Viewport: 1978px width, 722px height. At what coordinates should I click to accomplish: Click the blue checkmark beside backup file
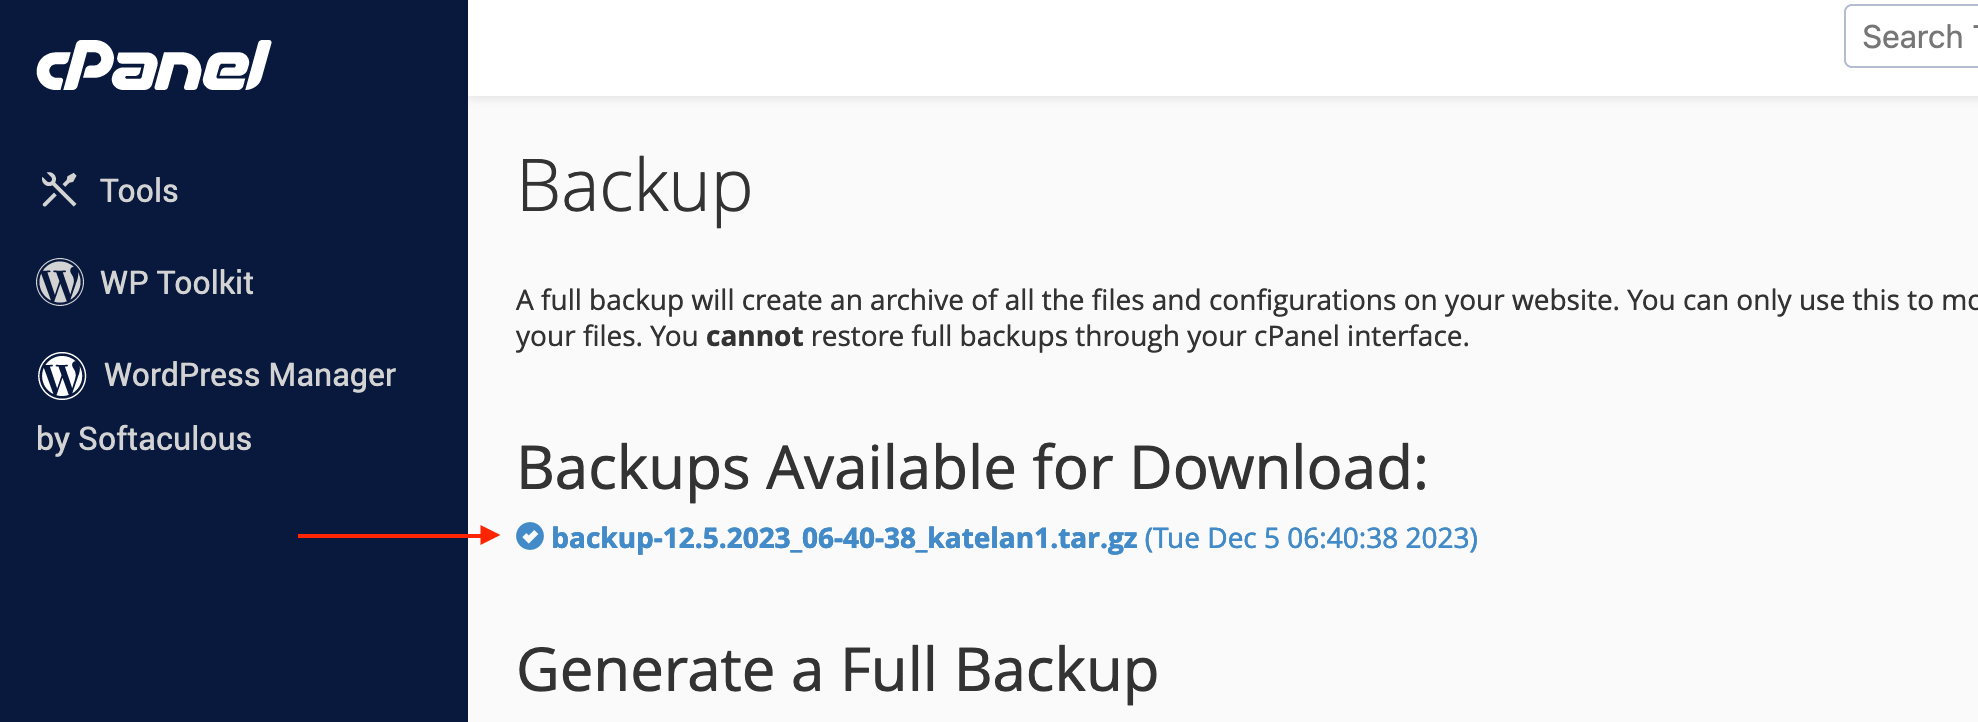[x=530, y=537]
